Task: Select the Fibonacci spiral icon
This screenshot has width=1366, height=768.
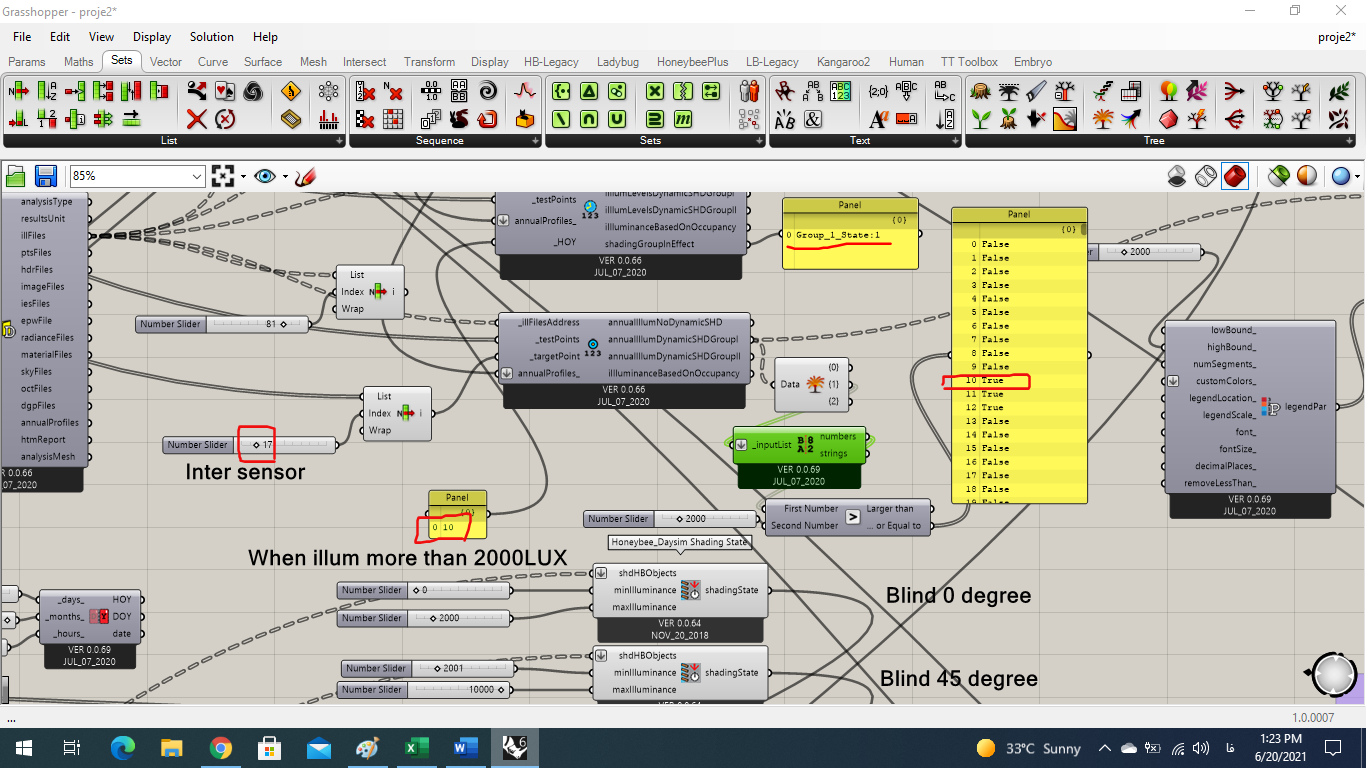Action: point(488,91)
